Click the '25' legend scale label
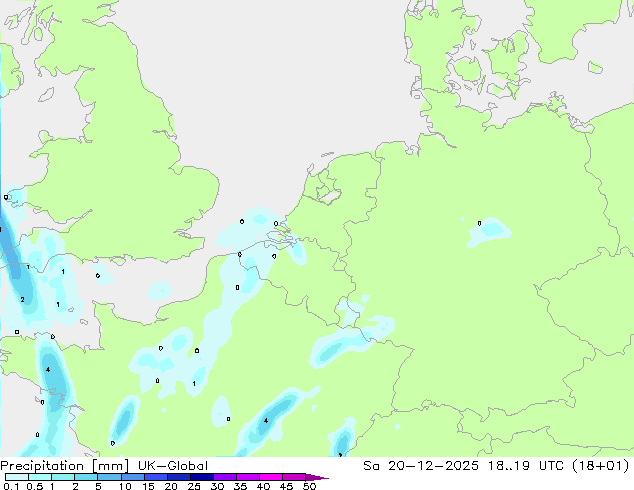Viewport: 634px width, 490px height. [x=194, y=486]
